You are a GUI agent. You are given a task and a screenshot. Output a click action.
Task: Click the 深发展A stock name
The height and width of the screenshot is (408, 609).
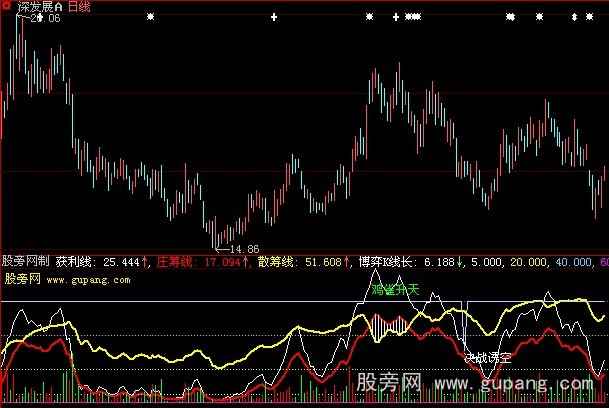coord(40,7)
